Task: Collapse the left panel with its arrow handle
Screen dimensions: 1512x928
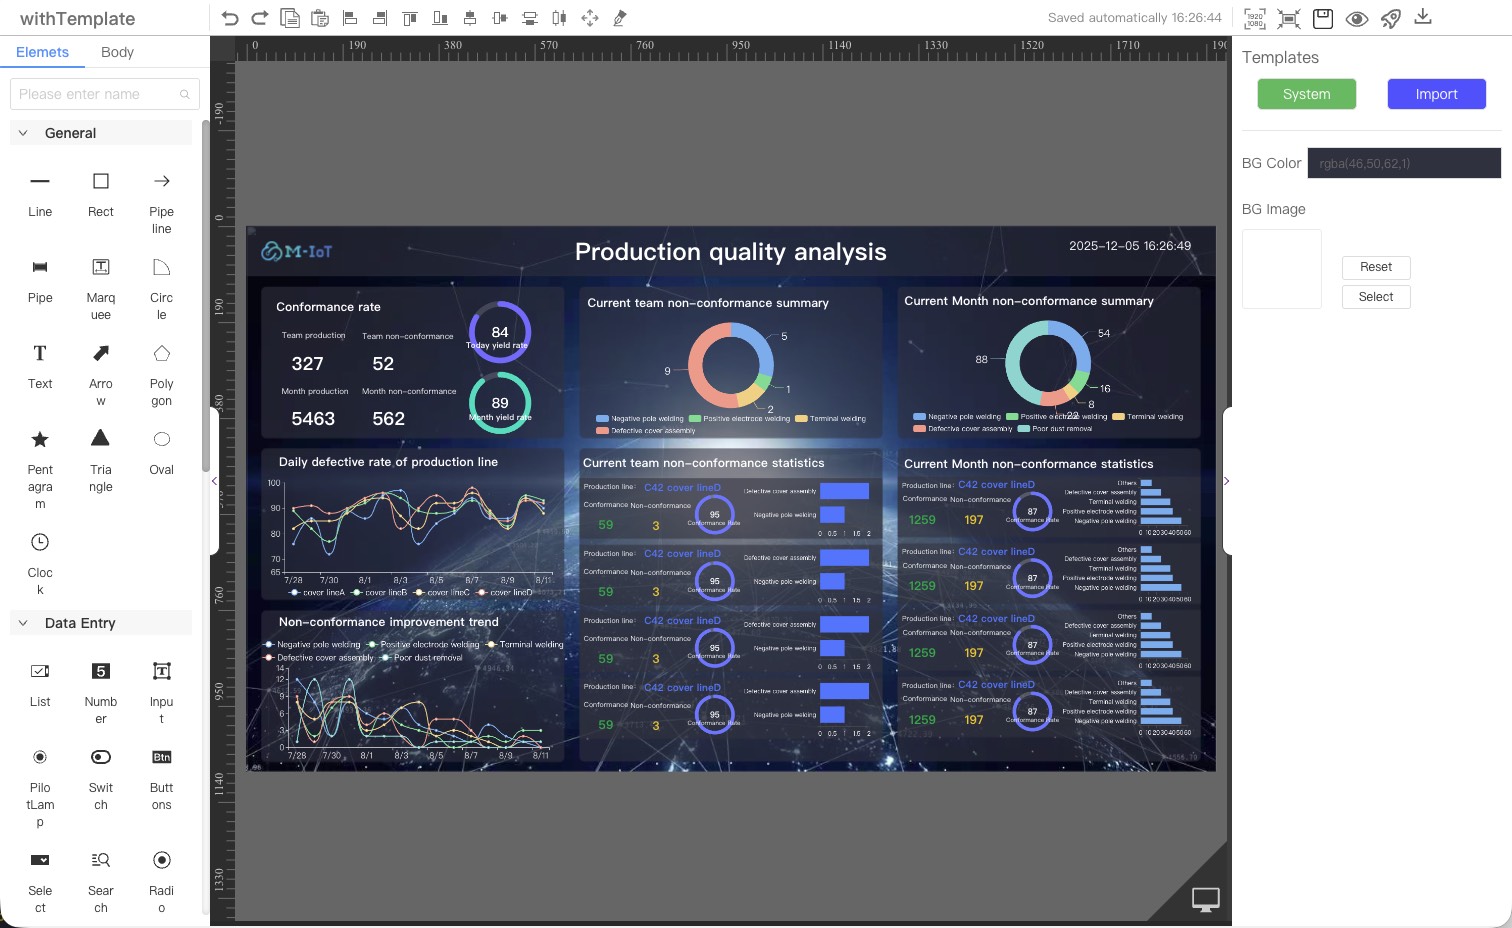Action: coord(214,481)
